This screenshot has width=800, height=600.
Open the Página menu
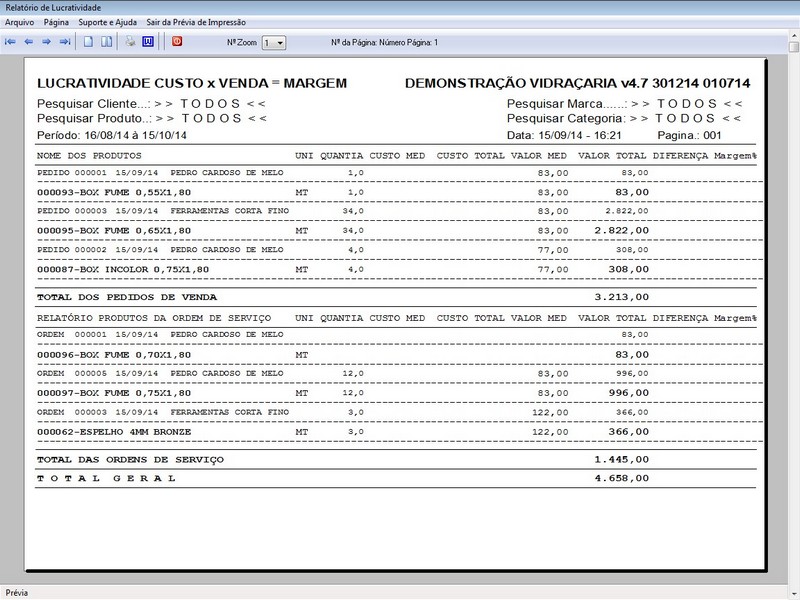56,21
